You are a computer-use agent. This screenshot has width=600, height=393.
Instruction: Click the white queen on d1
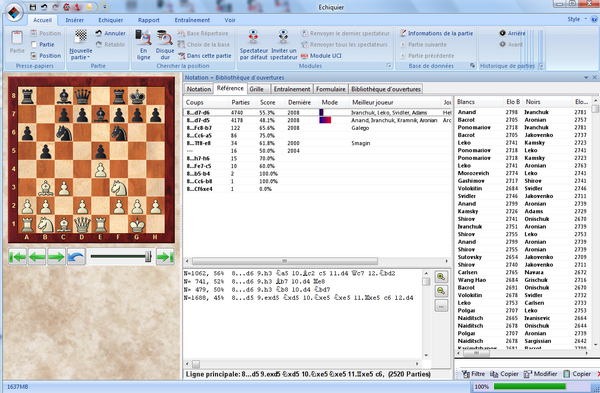(82, 225)
